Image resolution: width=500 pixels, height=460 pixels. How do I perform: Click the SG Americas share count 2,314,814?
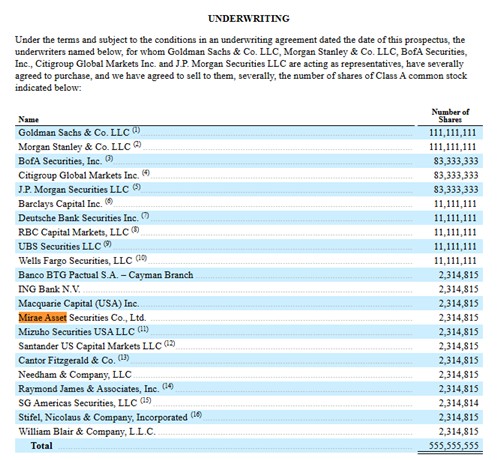[x=459, y=403]
